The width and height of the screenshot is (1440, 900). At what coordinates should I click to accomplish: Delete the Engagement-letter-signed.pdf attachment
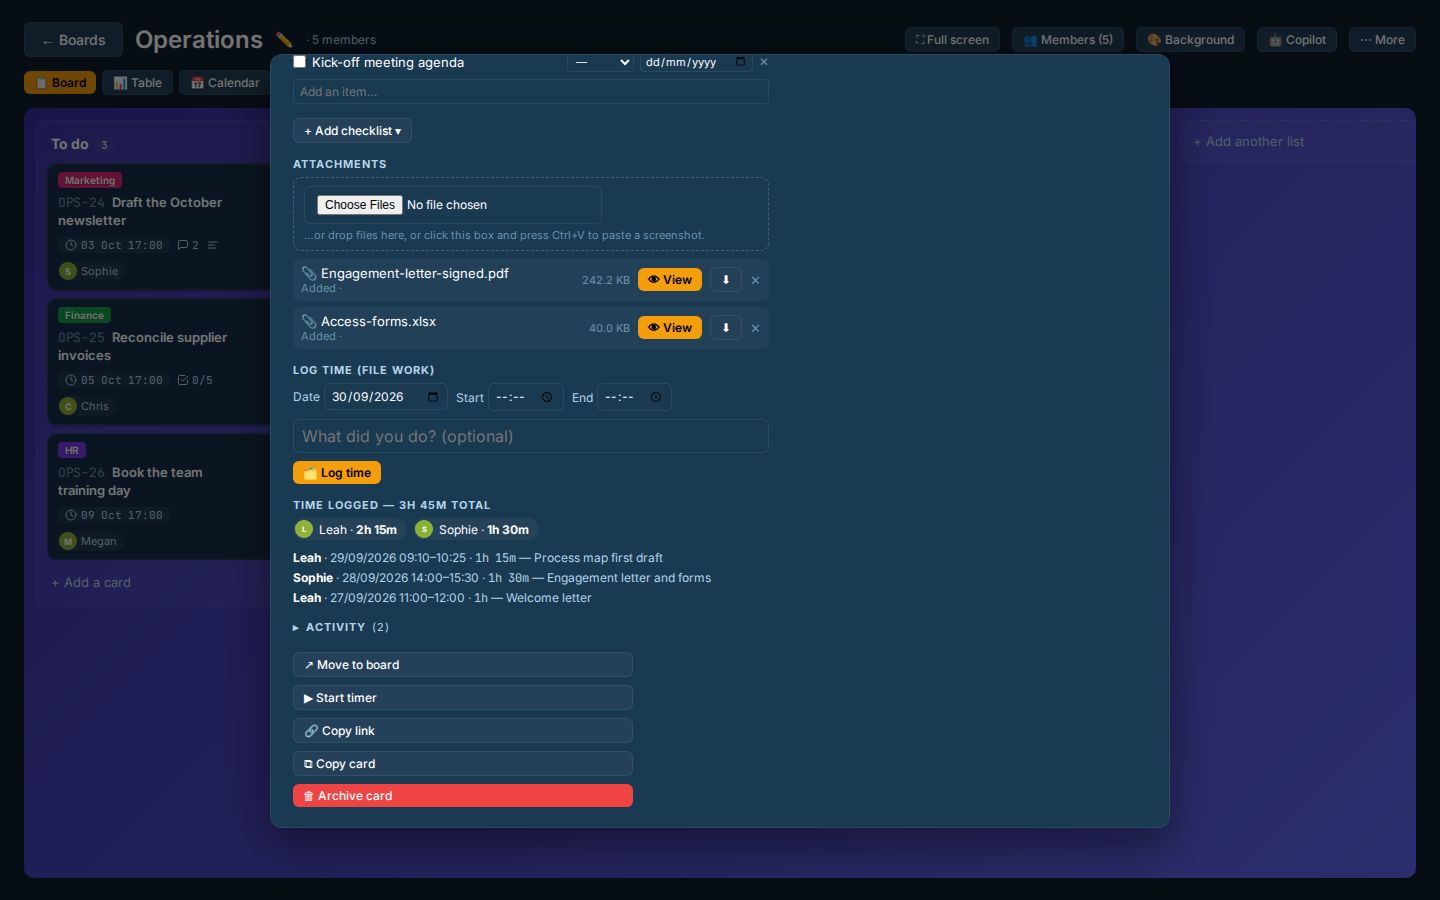coord(756,280)
